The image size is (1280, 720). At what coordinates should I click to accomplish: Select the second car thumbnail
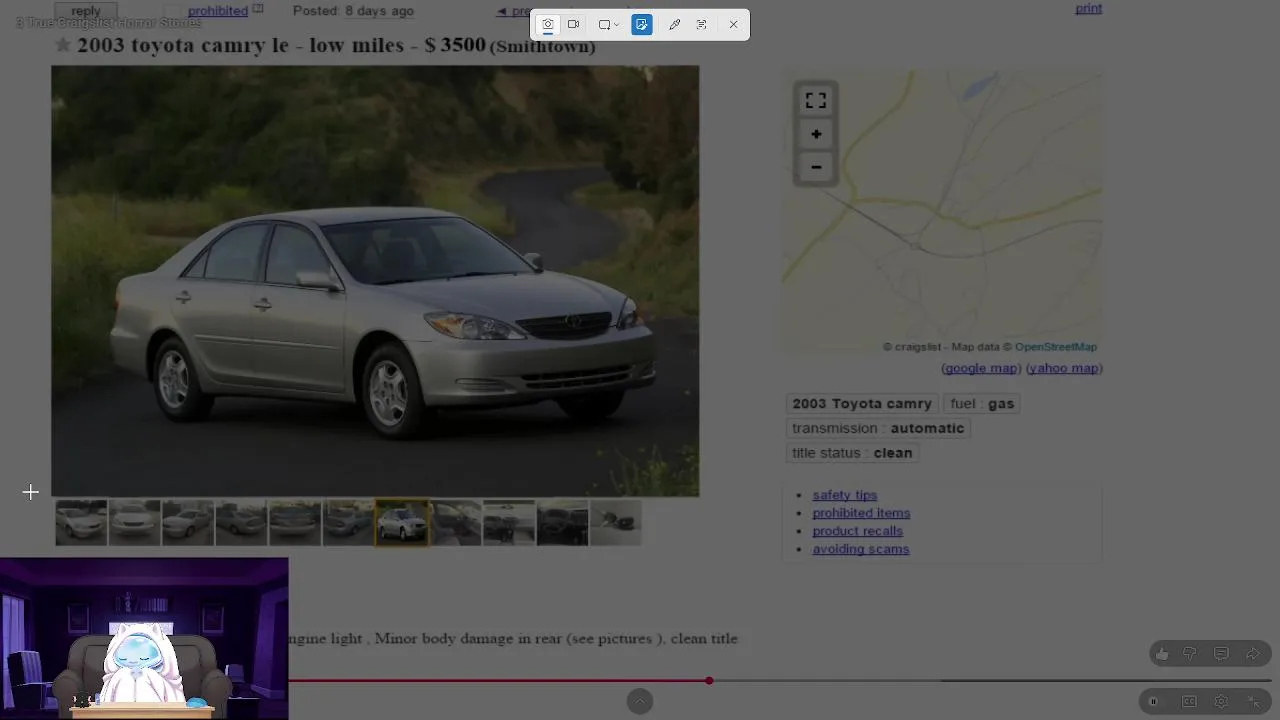[x=134, y=523]
